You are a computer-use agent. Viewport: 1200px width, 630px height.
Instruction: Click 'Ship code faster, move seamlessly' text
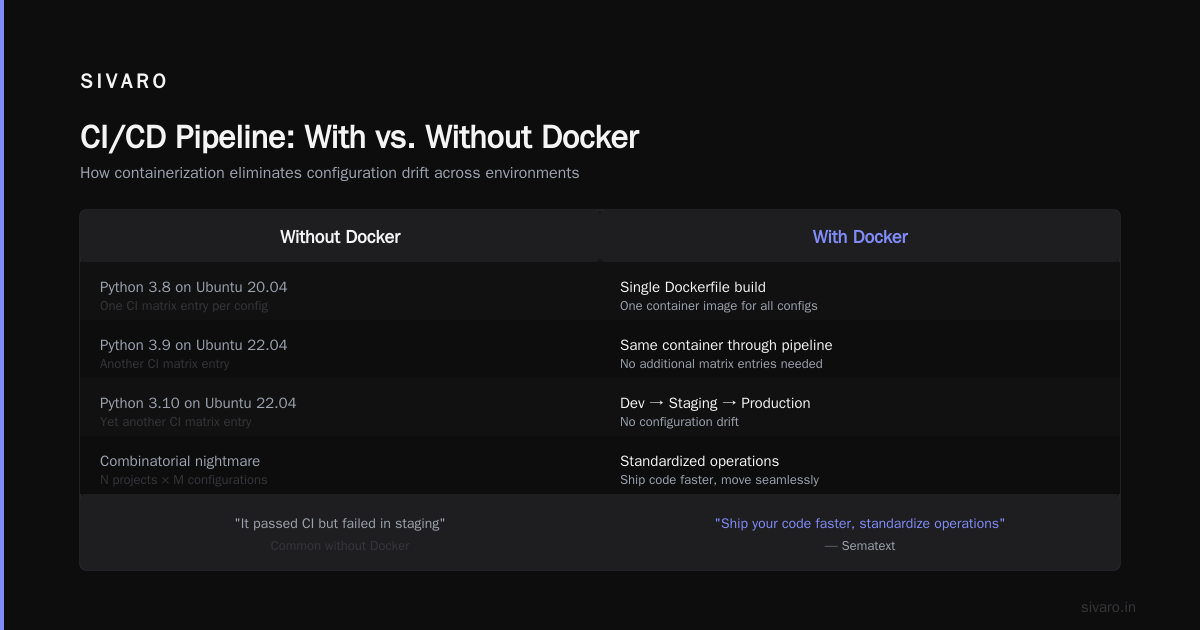(719, 480)
